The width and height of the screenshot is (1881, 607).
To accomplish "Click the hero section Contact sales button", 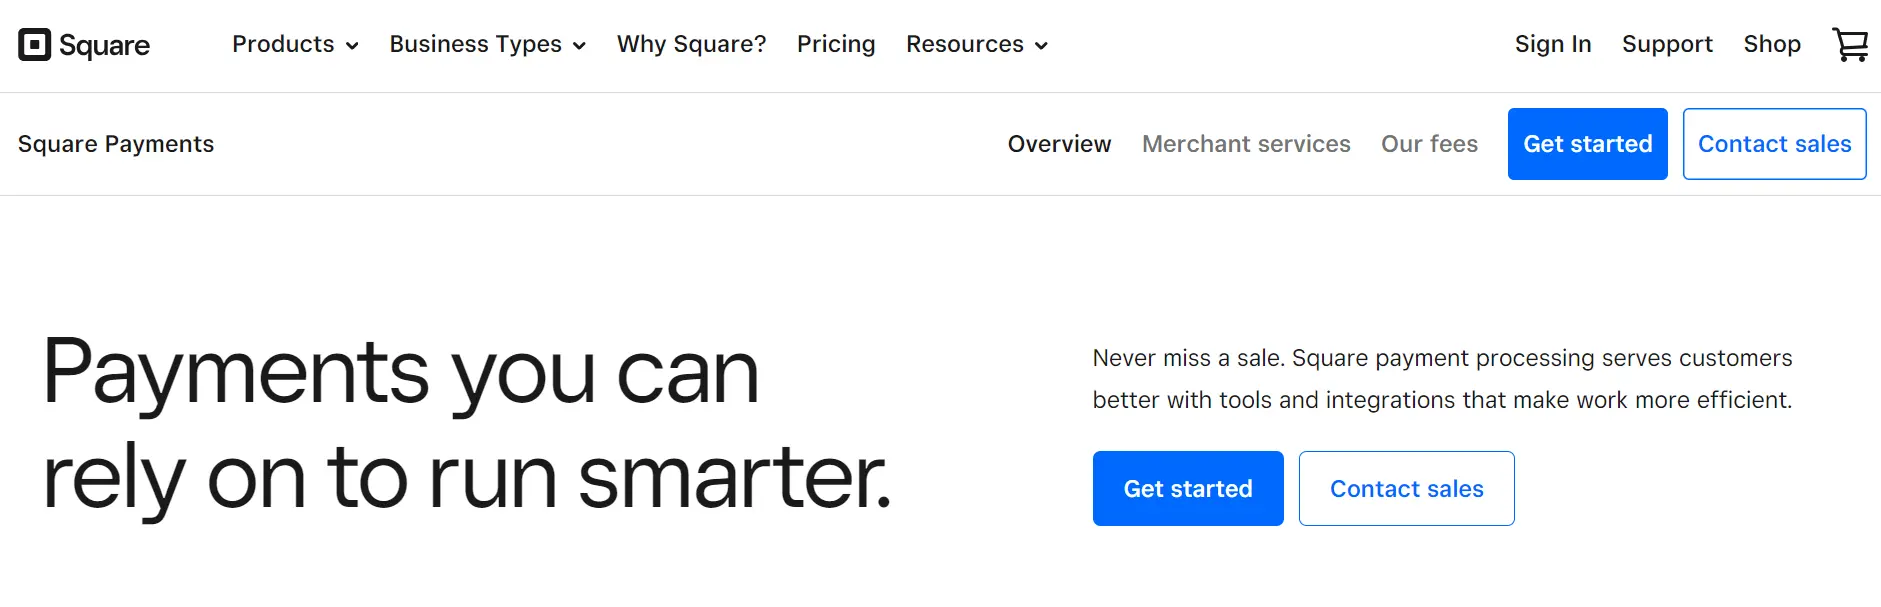I will coord(1406,488).
